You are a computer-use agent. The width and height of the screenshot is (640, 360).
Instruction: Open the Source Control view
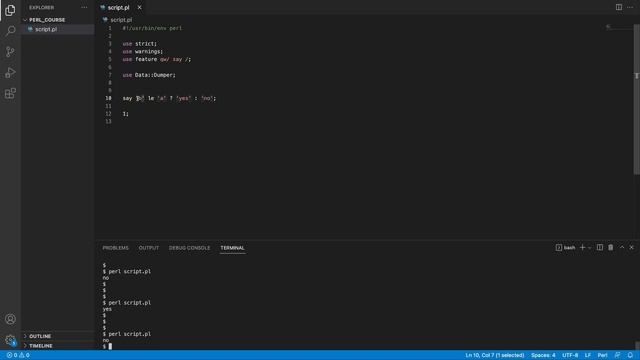10,52
